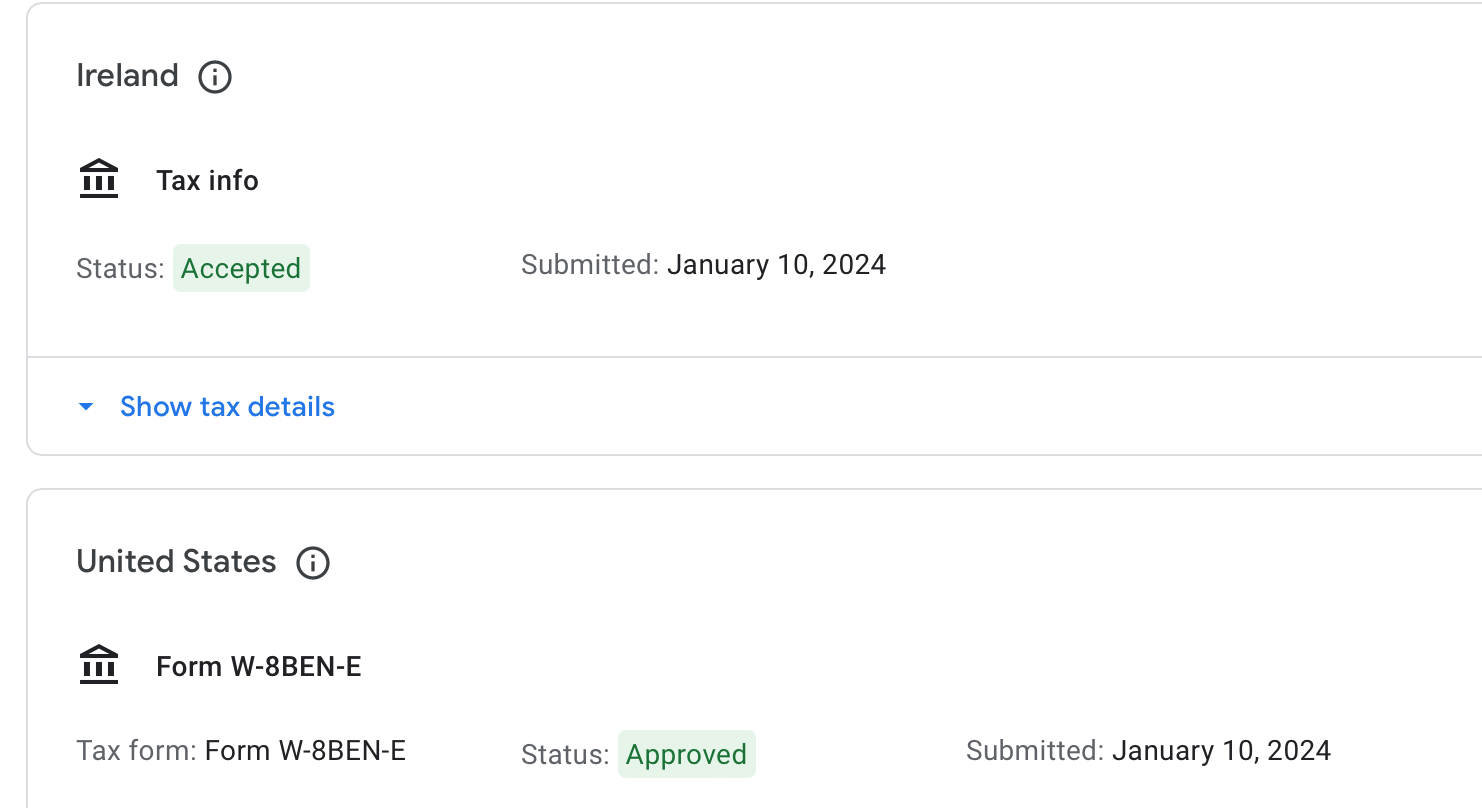The width and height of the screenshot is (1482, 808).
Task: Click the info icon beside United States
Action: coord(313,562)
